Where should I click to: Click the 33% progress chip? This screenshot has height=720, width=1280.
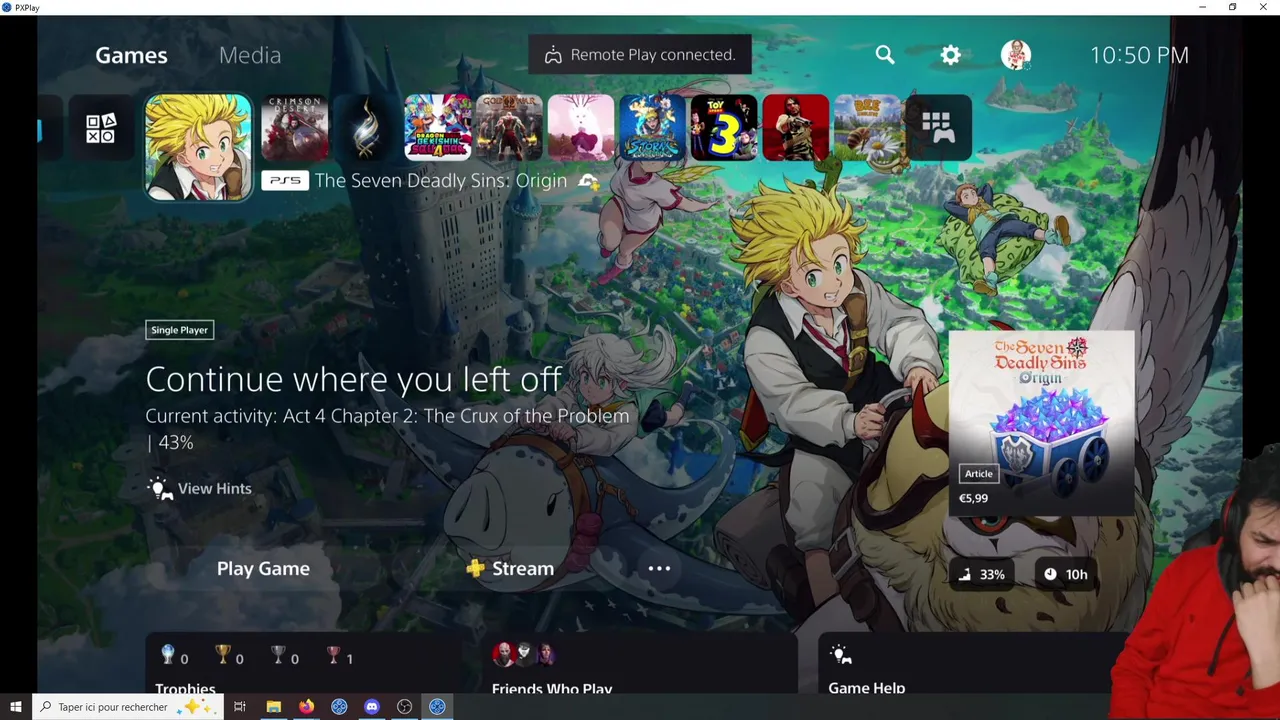point(981,574)
